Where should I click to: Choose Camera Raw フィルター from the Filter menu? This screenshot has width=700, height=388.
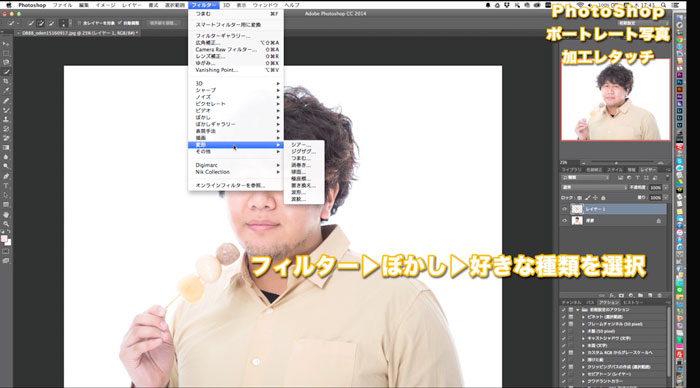(236, 50)
